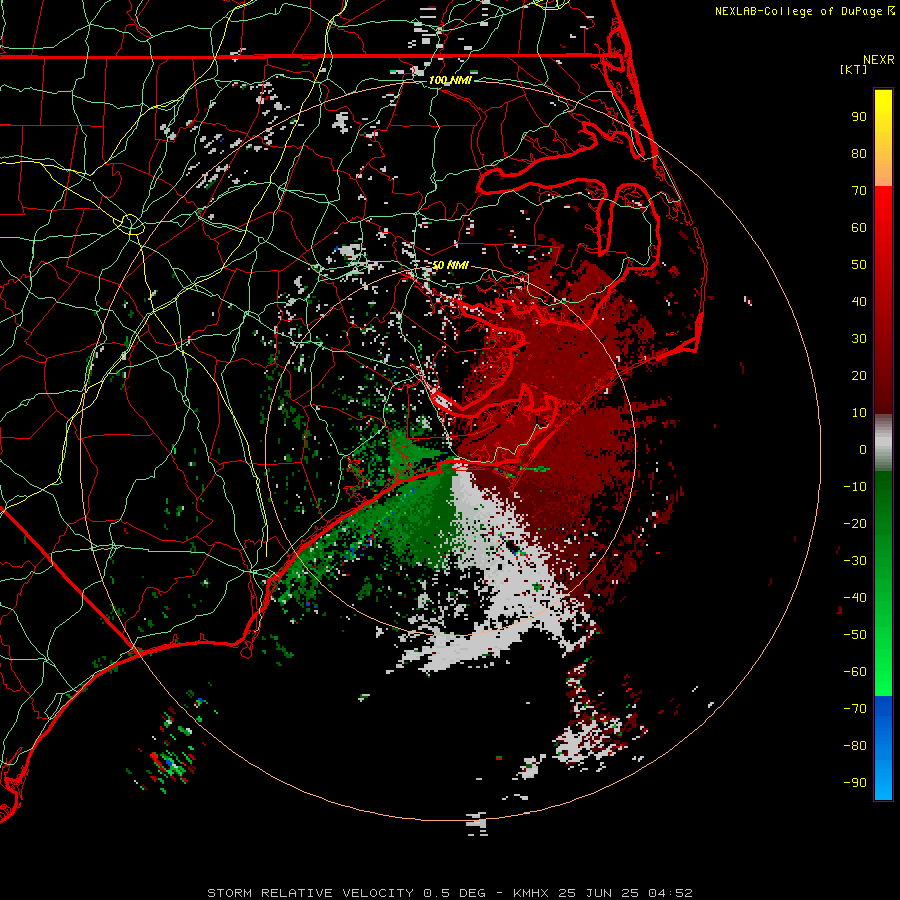
Task: Click the NEXR label above the scale
Action: coord(879,60)
